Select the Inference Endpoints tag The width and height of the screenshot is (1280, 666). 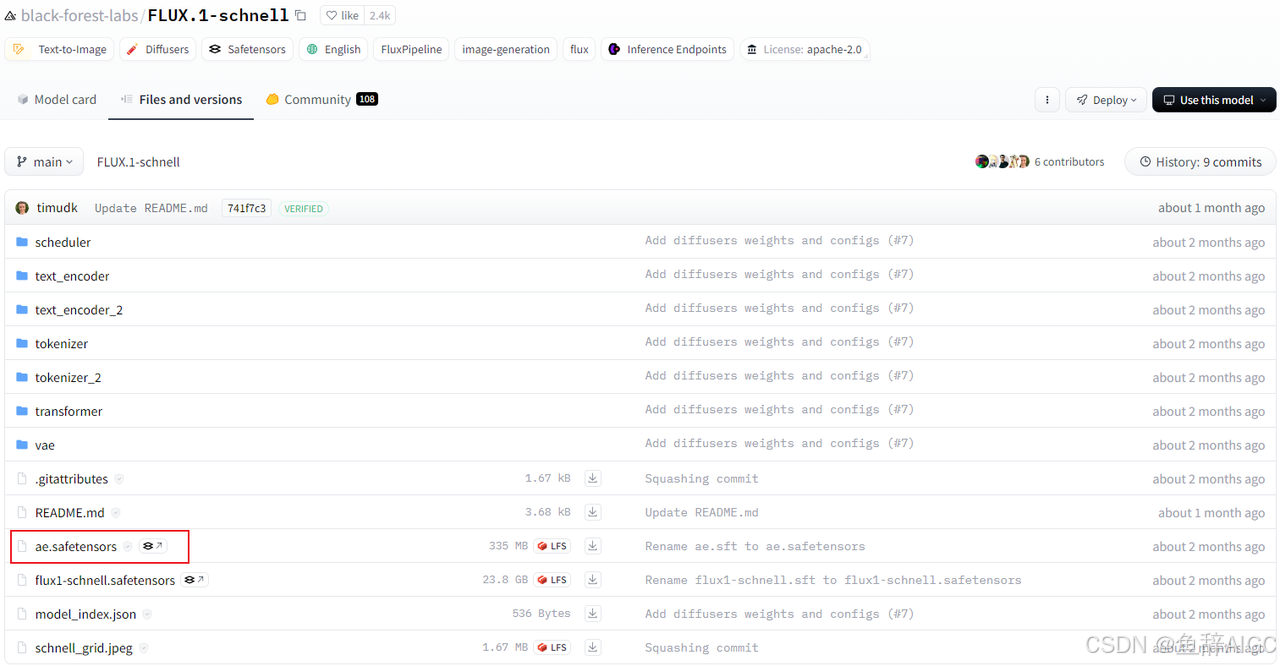coord(667,49)
